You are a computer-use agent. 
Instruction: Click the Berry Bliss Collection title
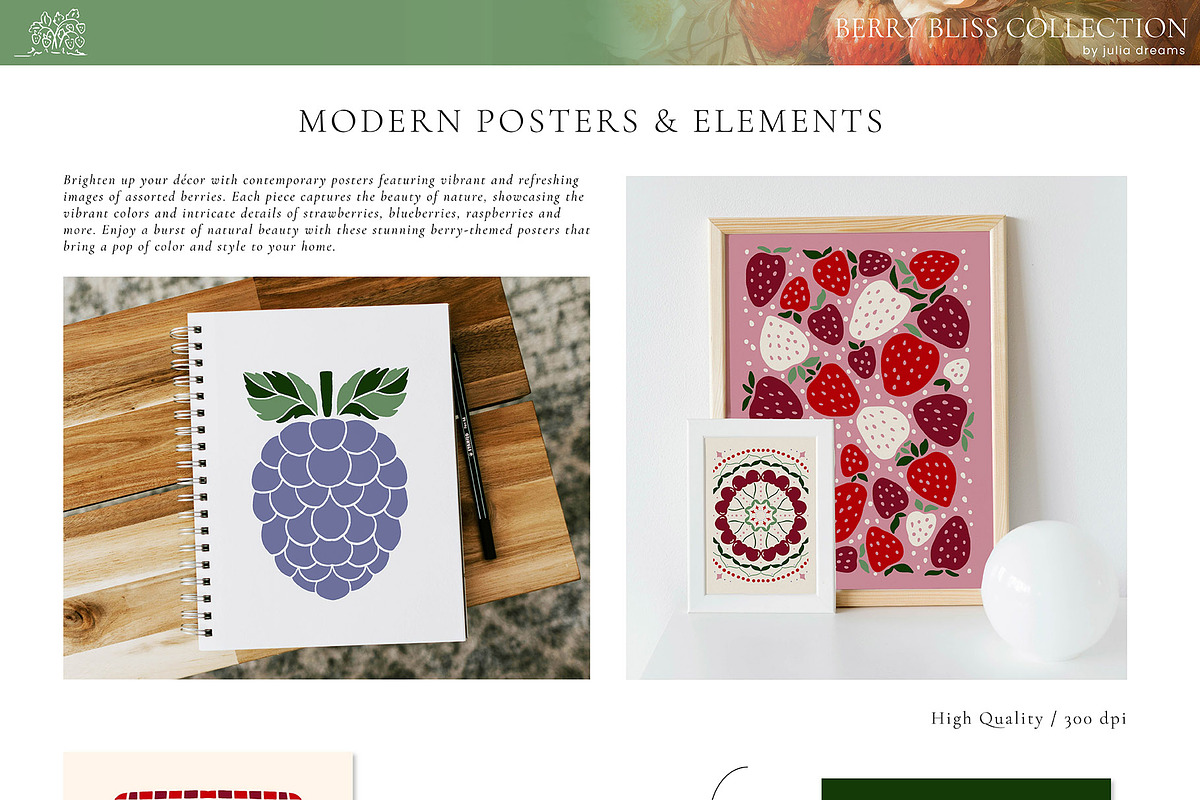click(1011, 28)
